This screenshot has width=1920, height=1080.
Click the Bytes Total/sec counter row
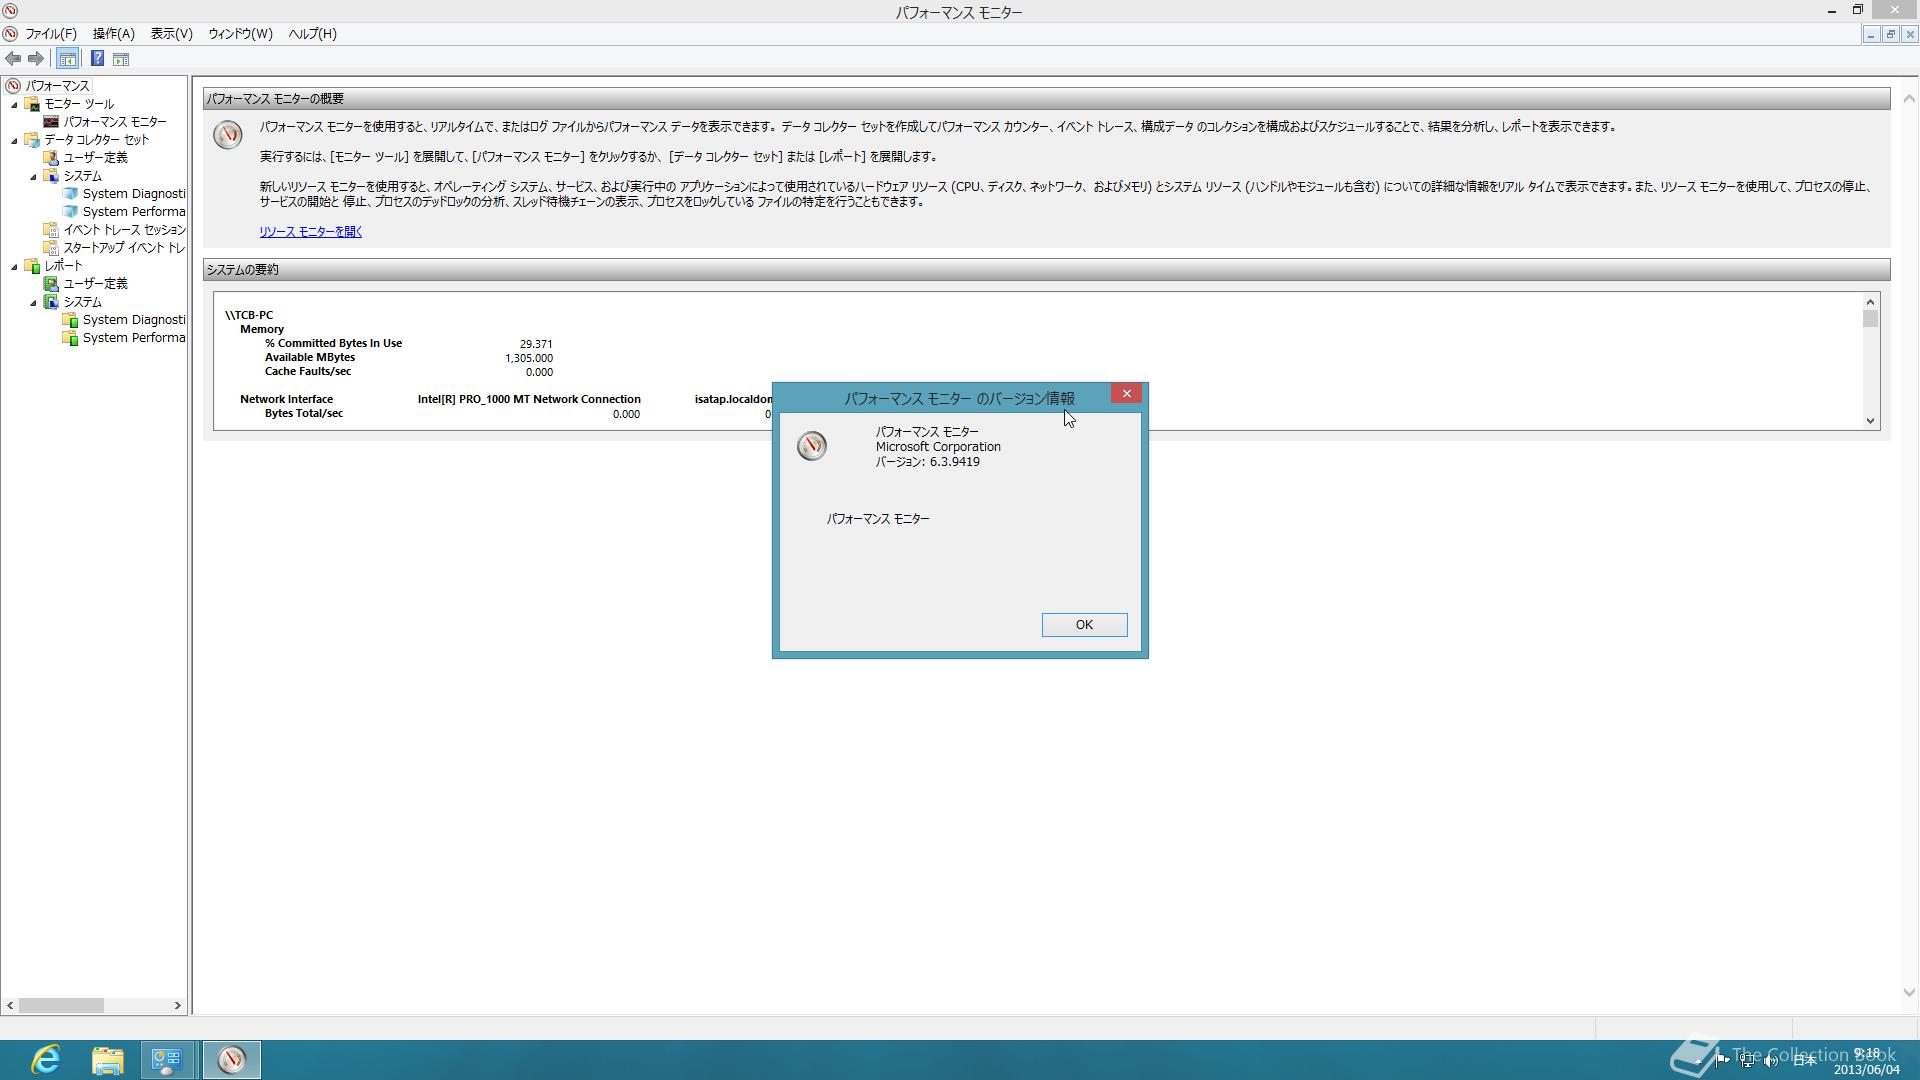click(304, 414)
